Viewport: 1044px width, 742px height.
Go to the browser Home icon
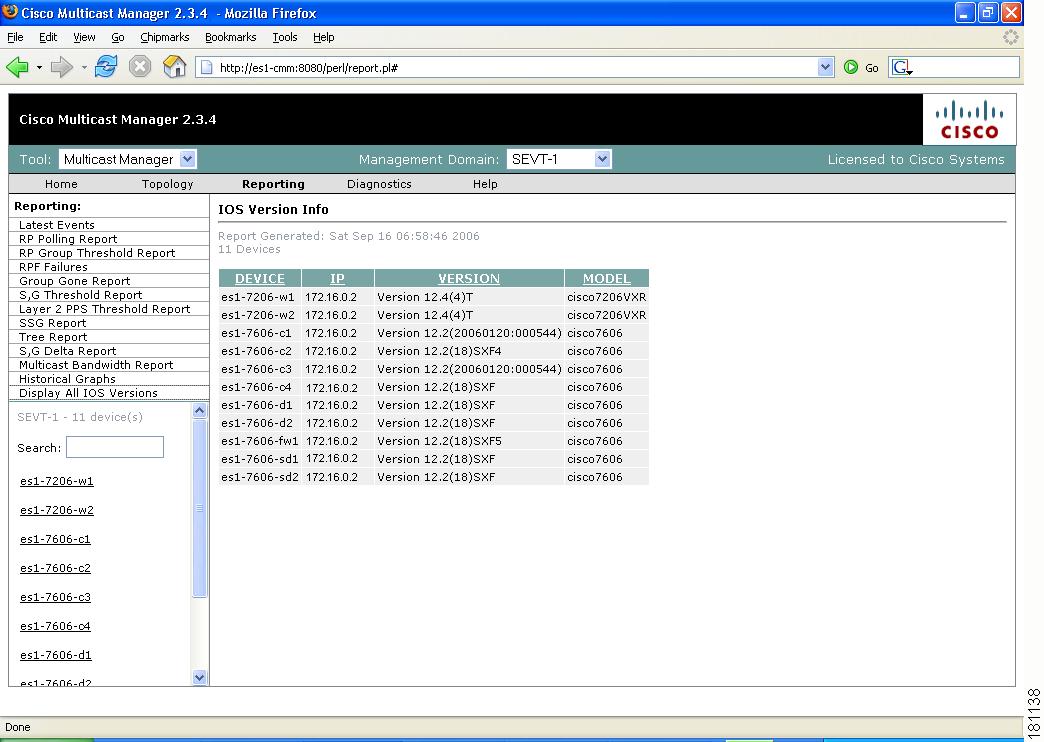[174, 67]
